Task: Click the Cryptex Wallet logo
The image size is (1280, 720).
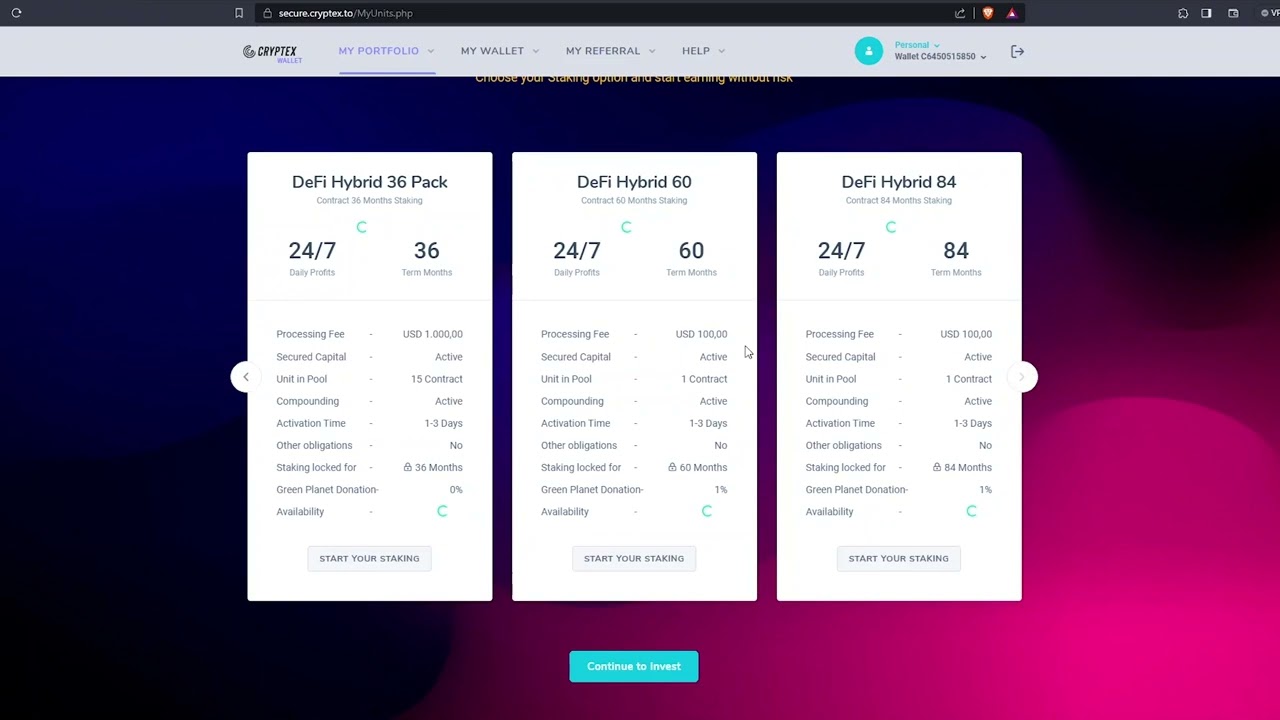Action: coord(271,53)
